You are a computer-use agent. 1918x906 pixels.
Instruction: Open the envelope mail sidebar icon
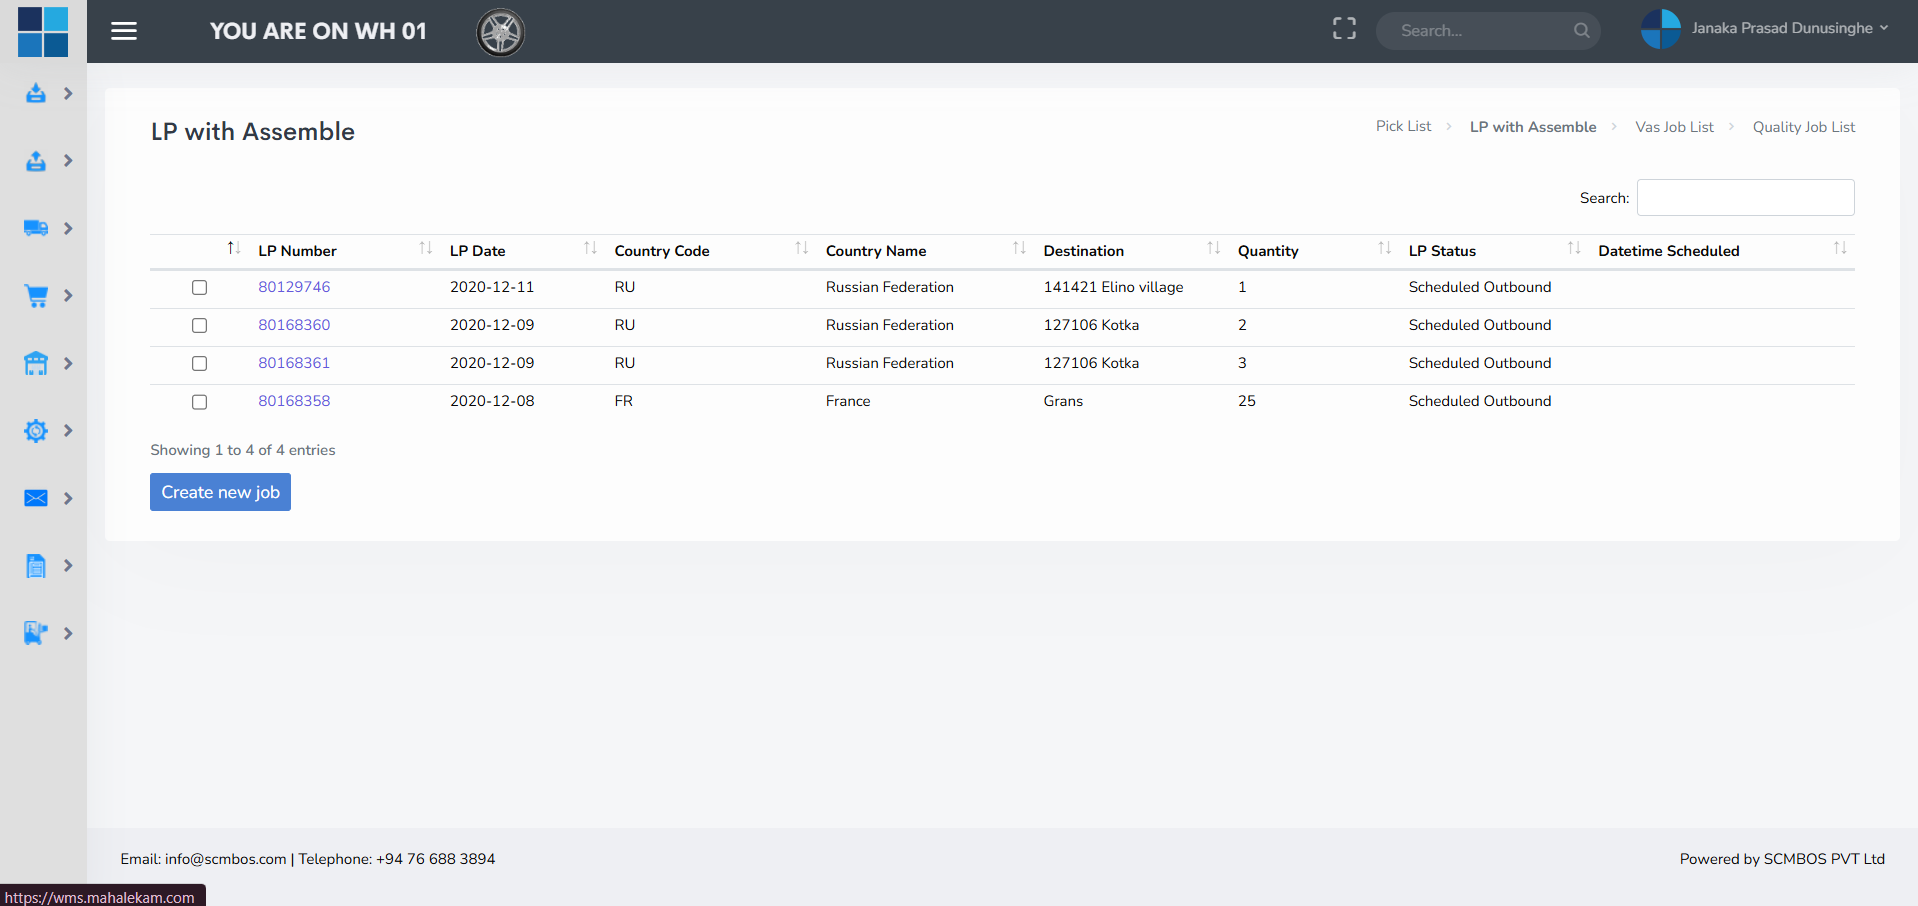coord(36,498)
